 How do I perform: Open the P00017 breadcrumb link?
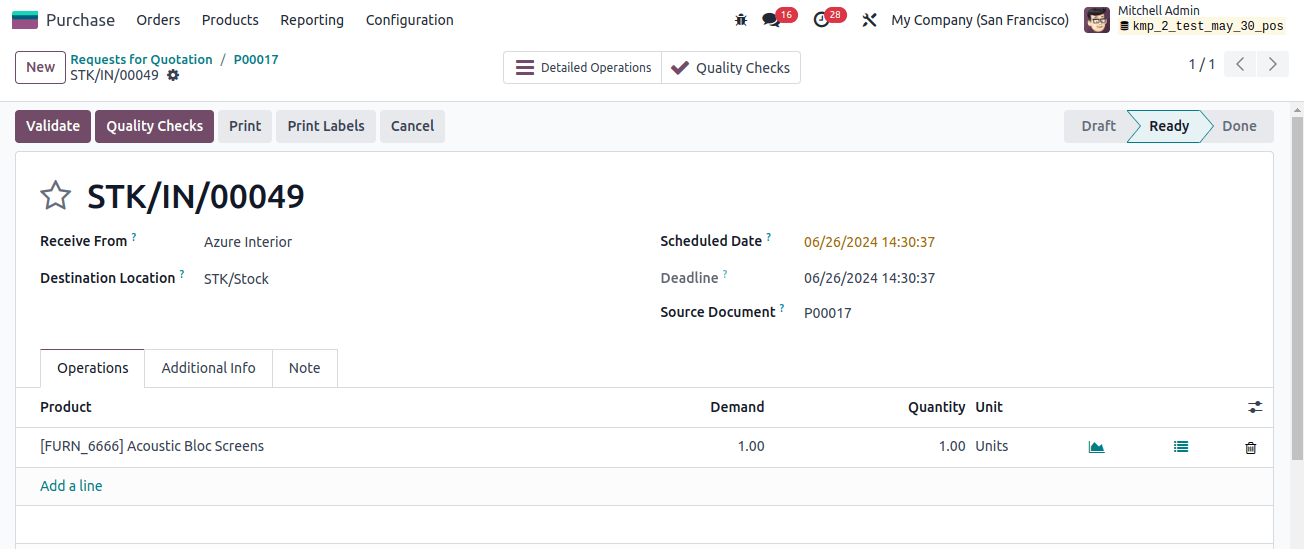(x=256, y=59)
